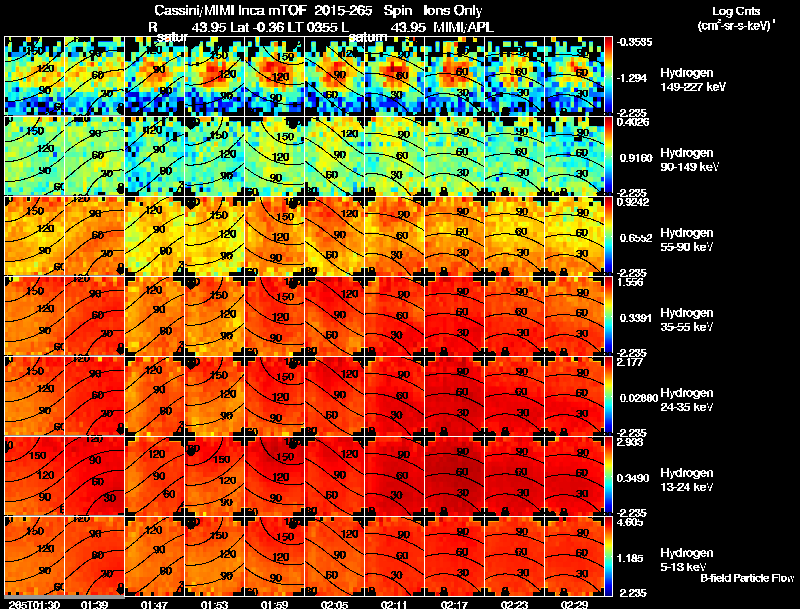Click the '01:59' time axis label

coord(274,604)
